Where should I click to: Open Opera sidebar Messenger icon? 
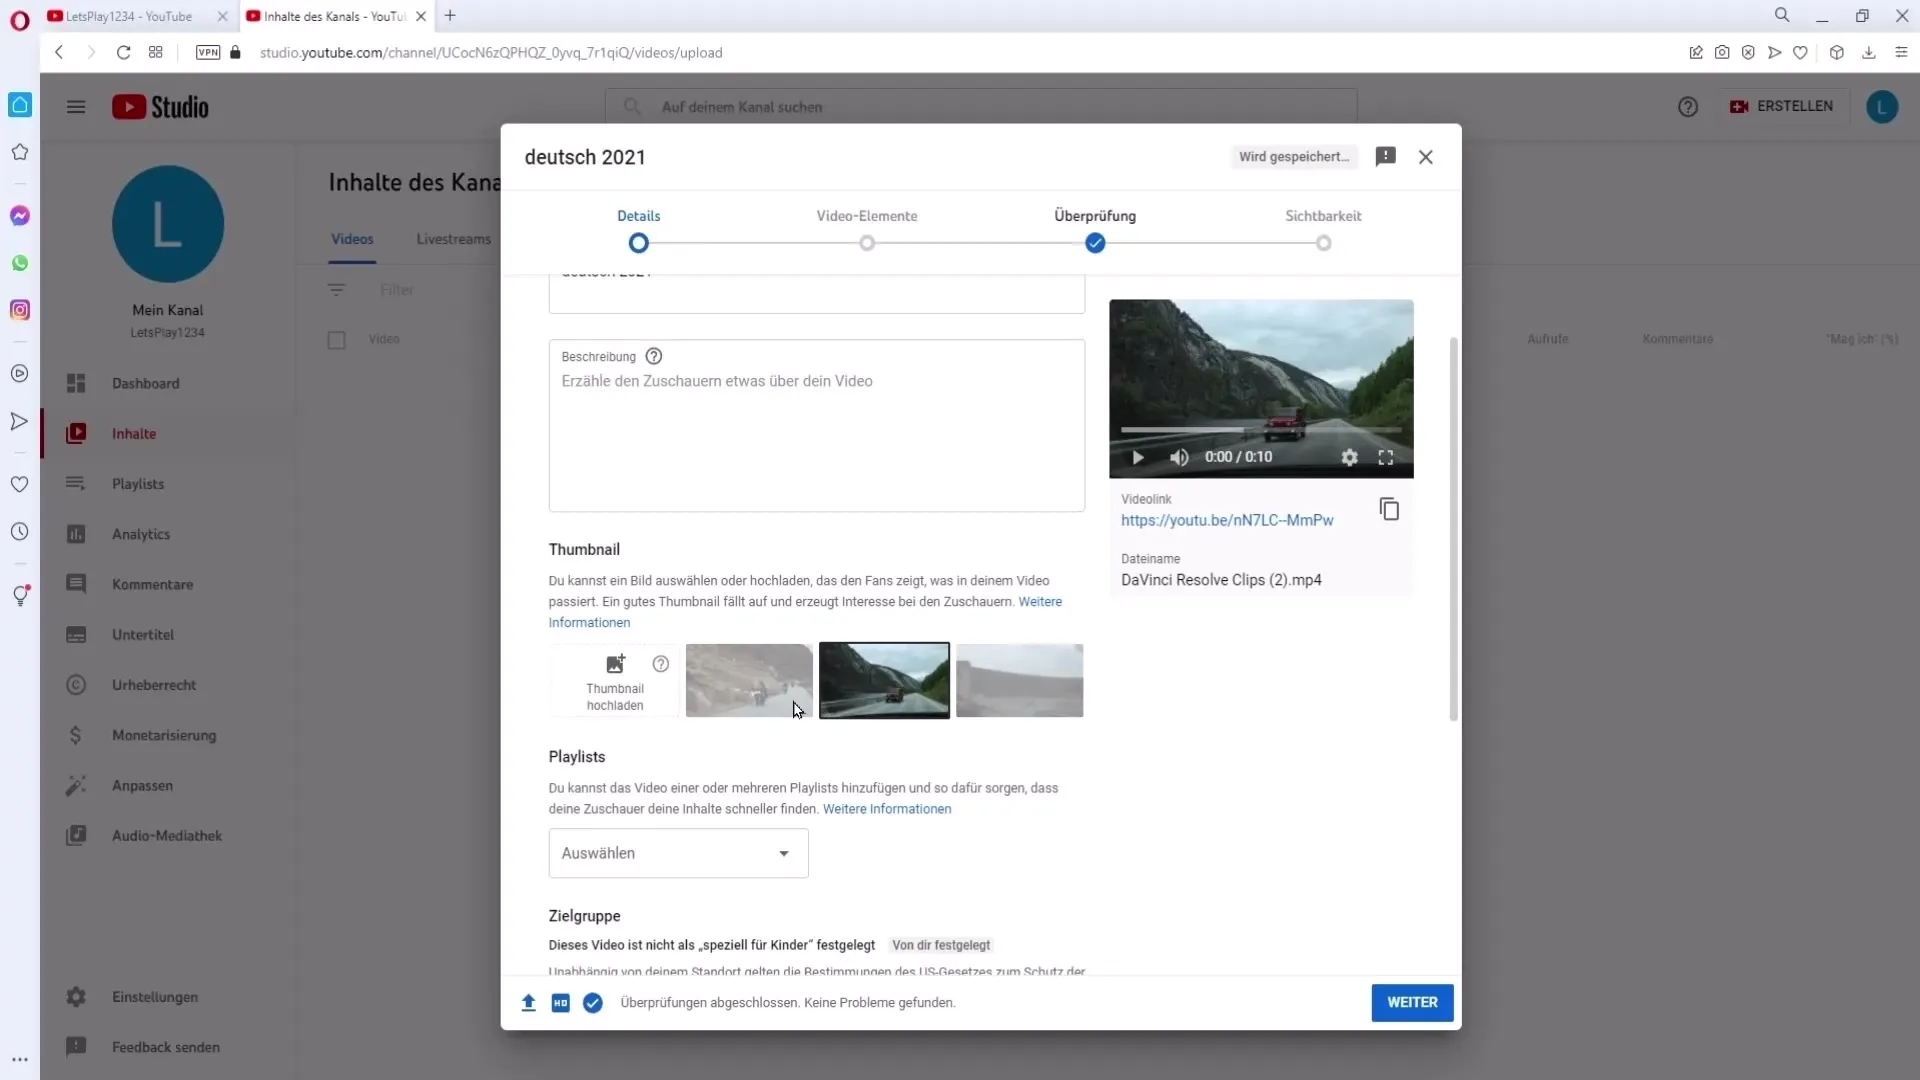(20, 216)
